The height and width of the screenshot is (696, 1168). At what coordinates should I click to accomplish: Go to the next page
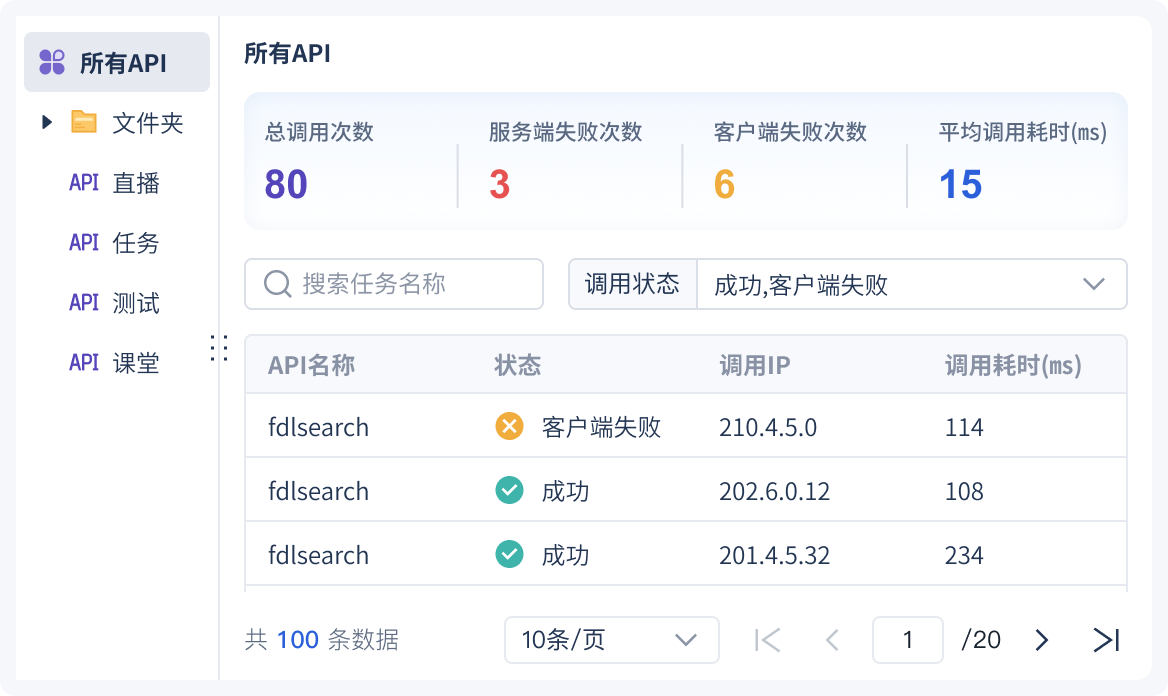[1042, 640]
